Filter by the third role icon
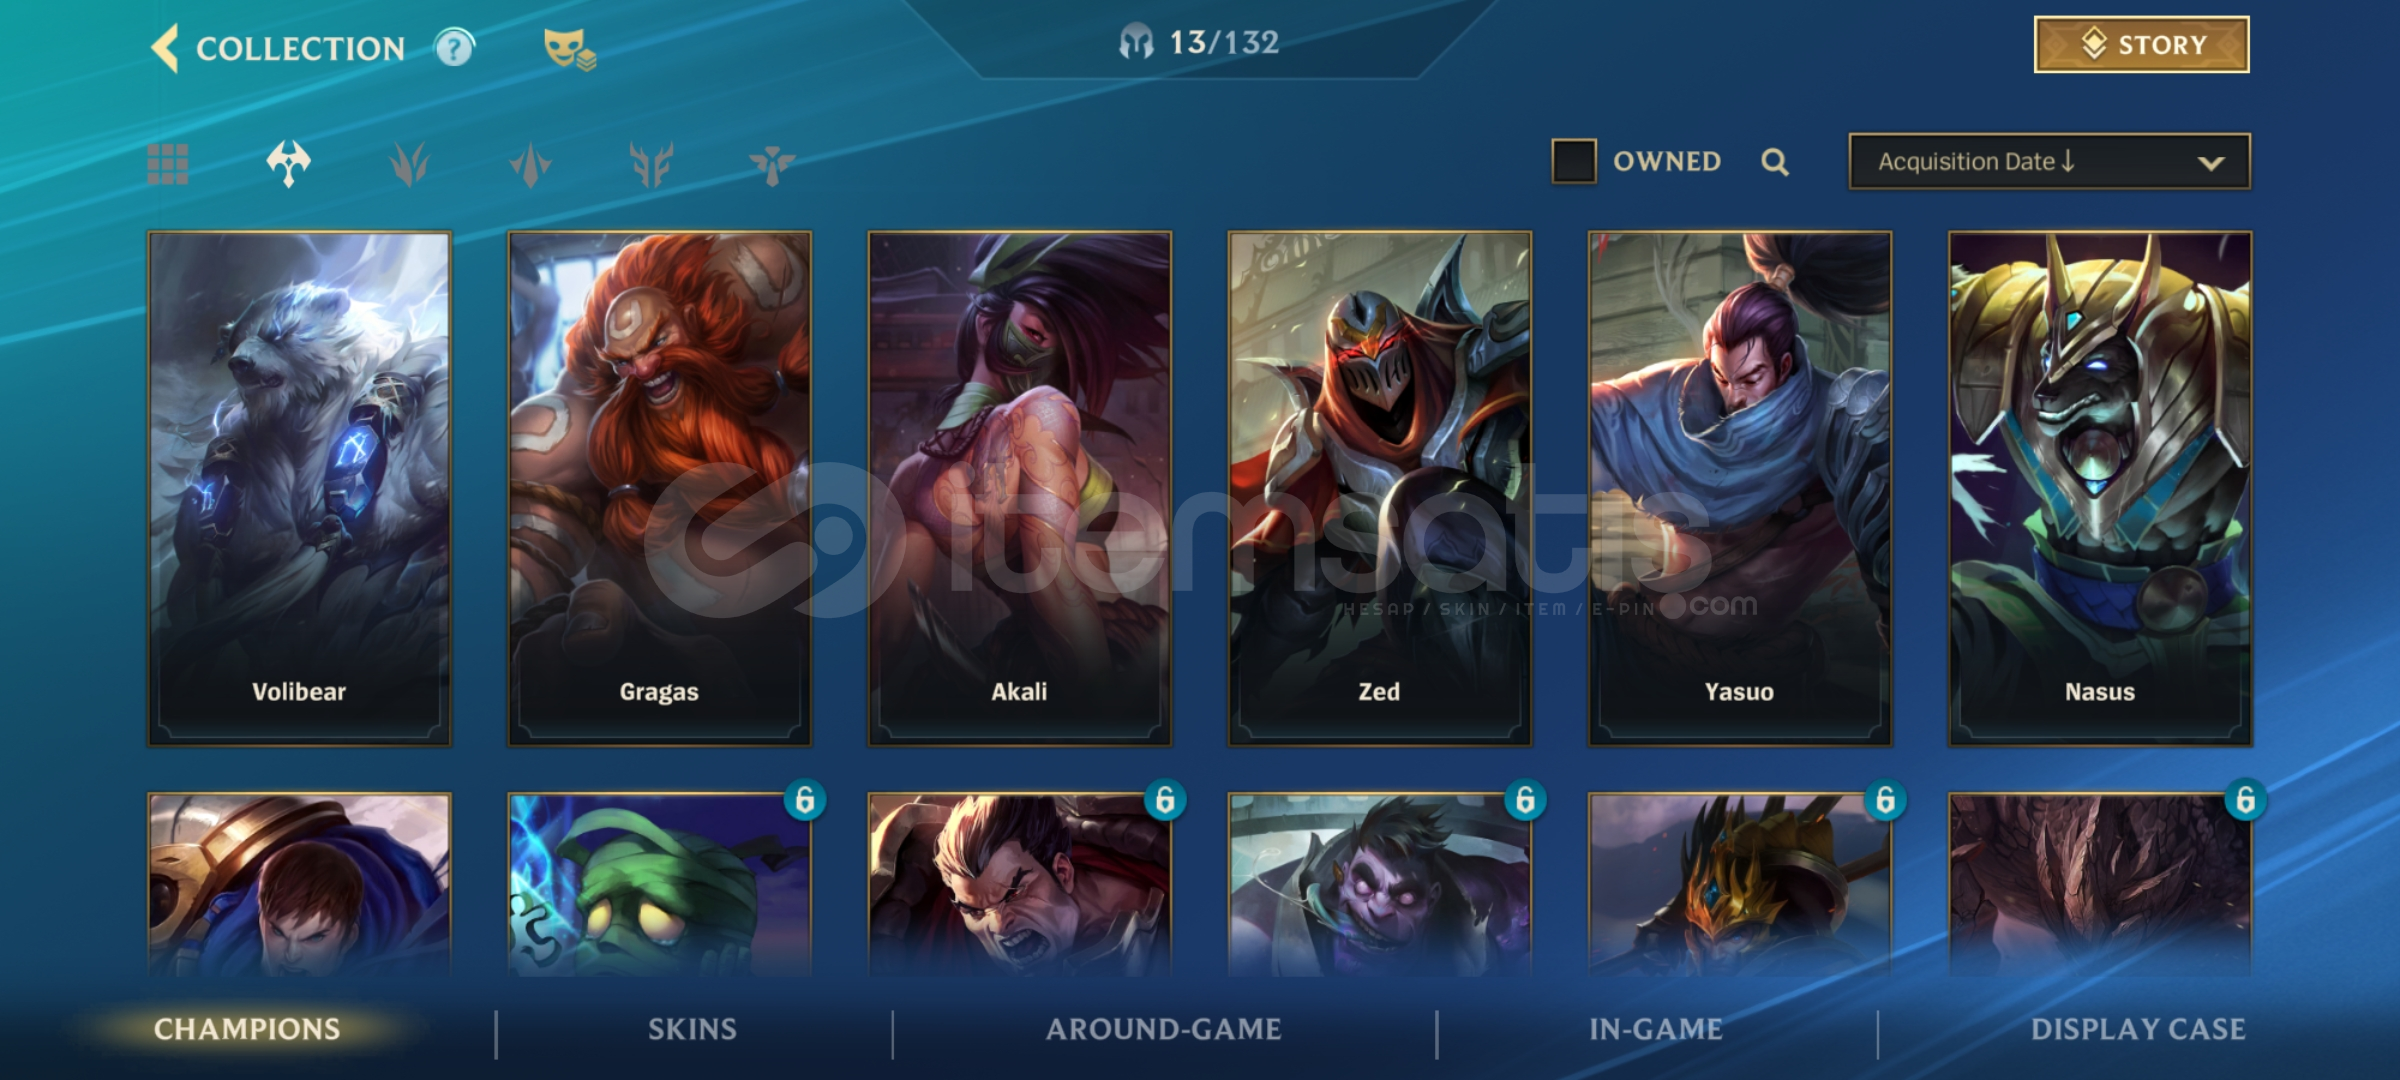 530,164
